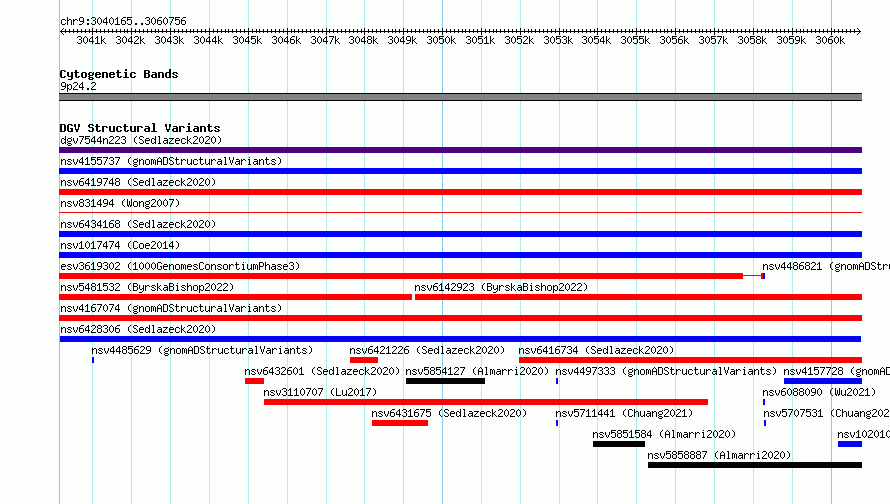Click the red nsv6416734 variant bar

point(690,360)
